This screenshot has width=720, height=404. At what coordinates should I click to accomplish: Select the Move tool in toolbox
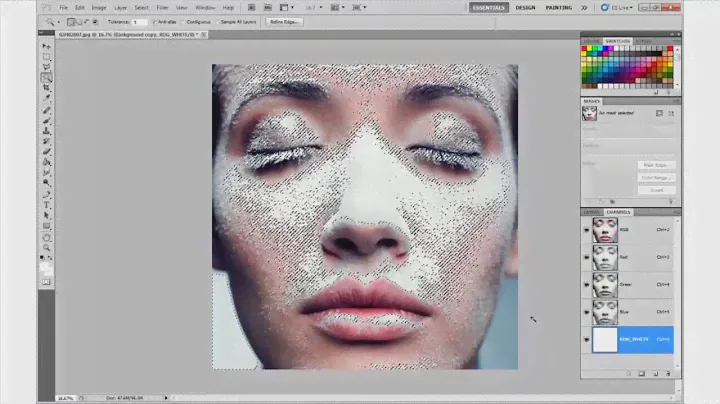click(47, 46)
